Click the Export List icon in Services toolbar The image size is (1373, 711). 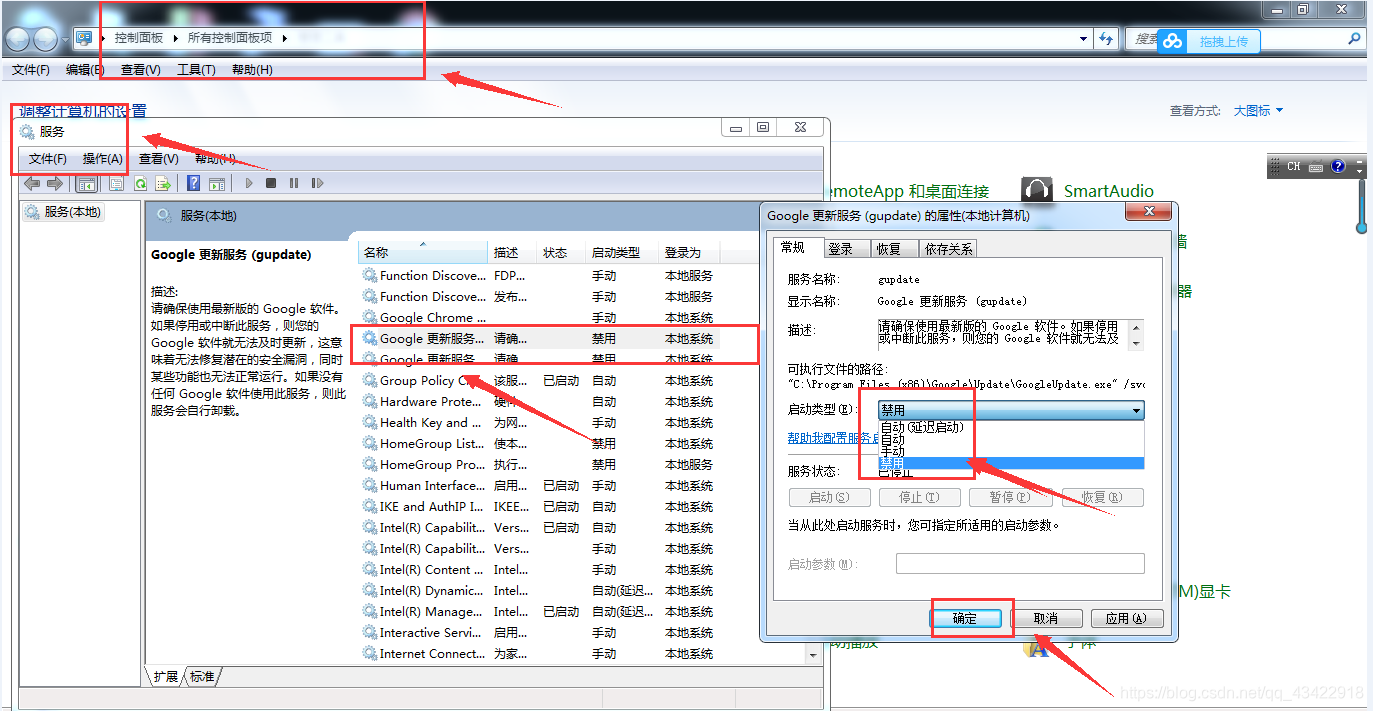[x=162, y=184]
